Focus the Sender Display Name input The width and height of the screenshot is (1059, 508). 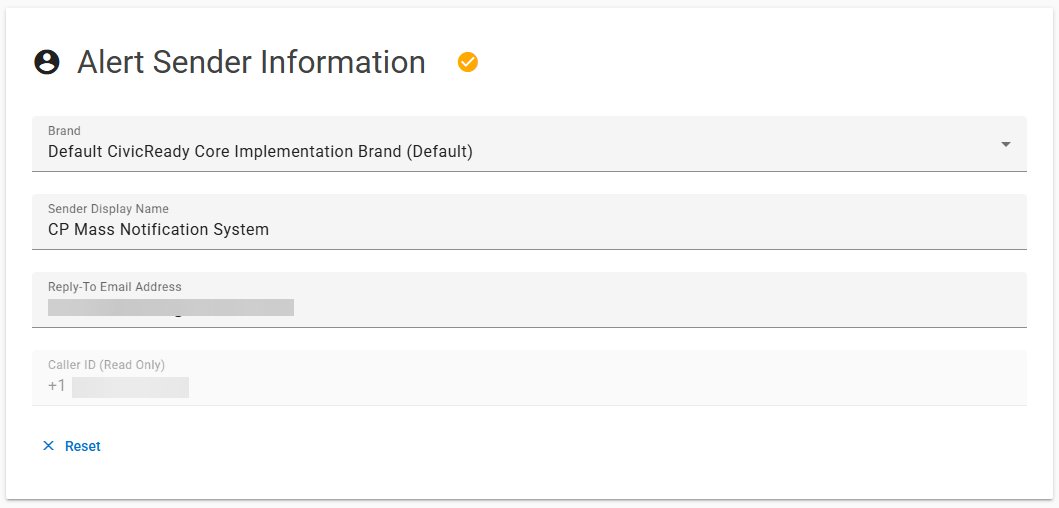click(x=530, y=222)
